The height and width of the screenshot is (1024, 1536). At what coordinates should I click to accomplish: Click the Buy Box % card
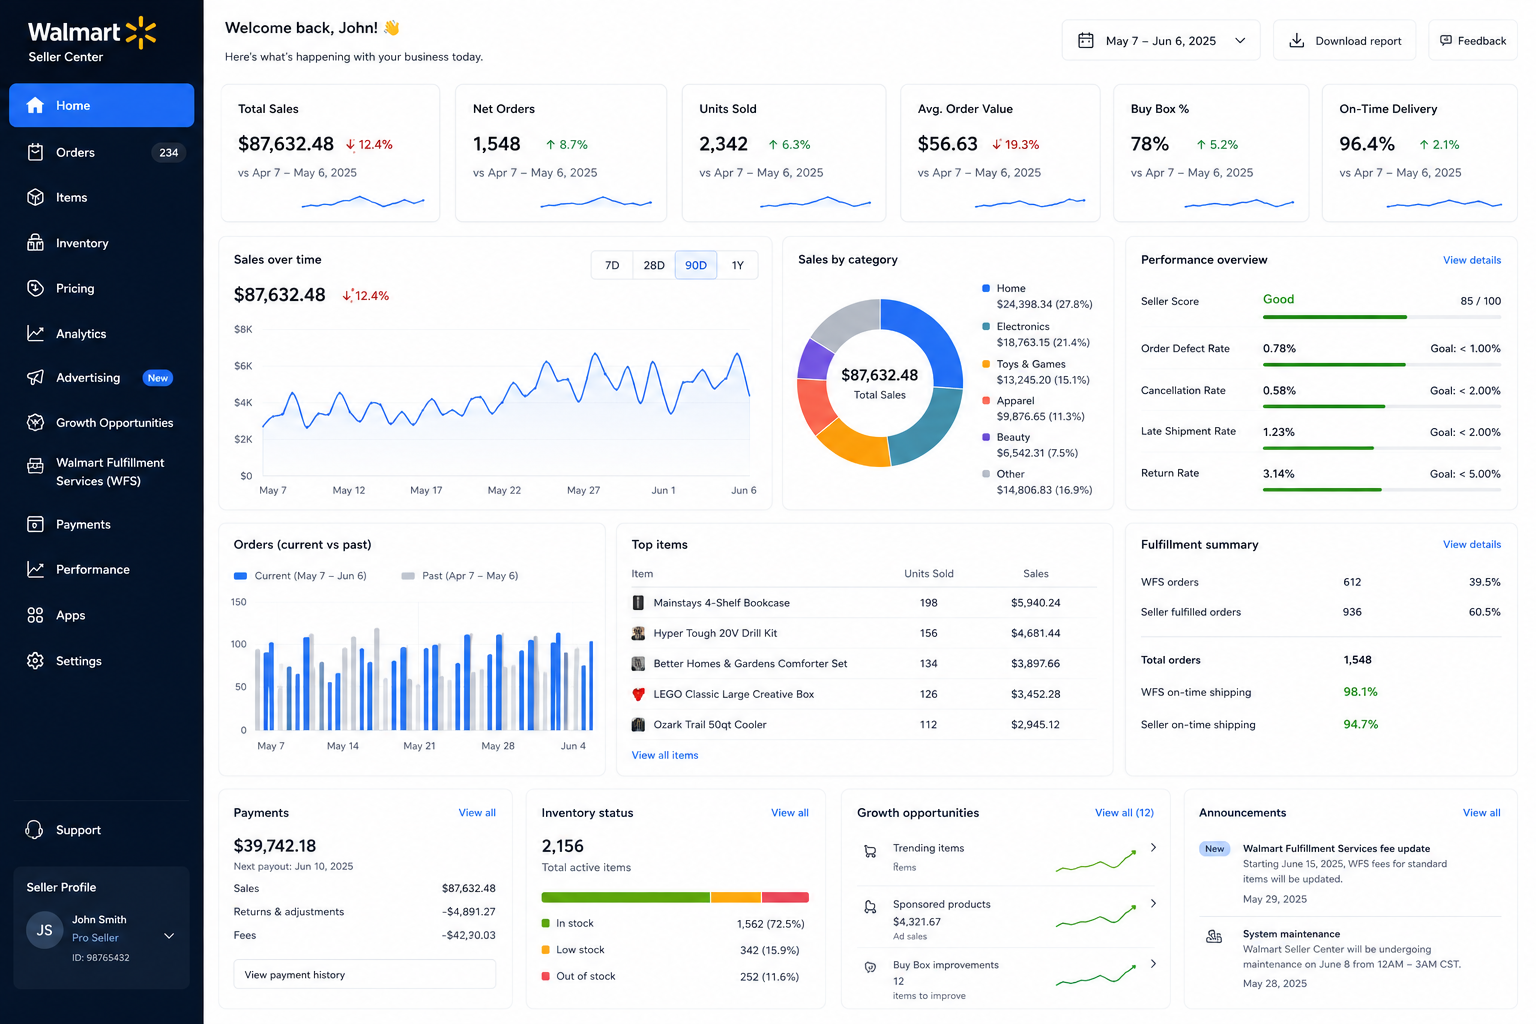tap(1211, 152)
